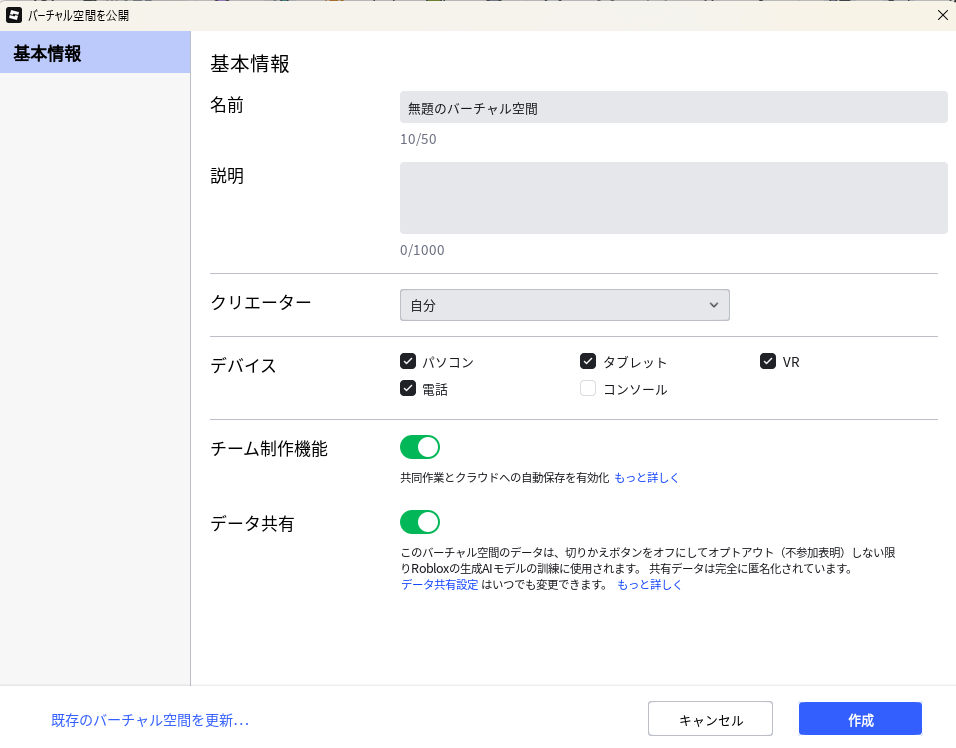Click the 説明 description text area

674,198
